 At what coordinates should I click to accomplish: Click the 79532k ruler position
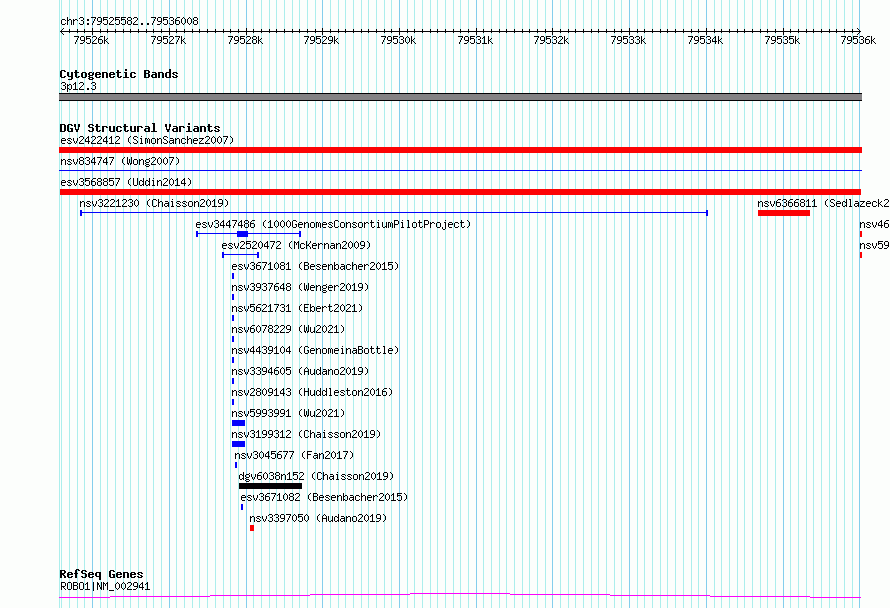pos(551,40)
